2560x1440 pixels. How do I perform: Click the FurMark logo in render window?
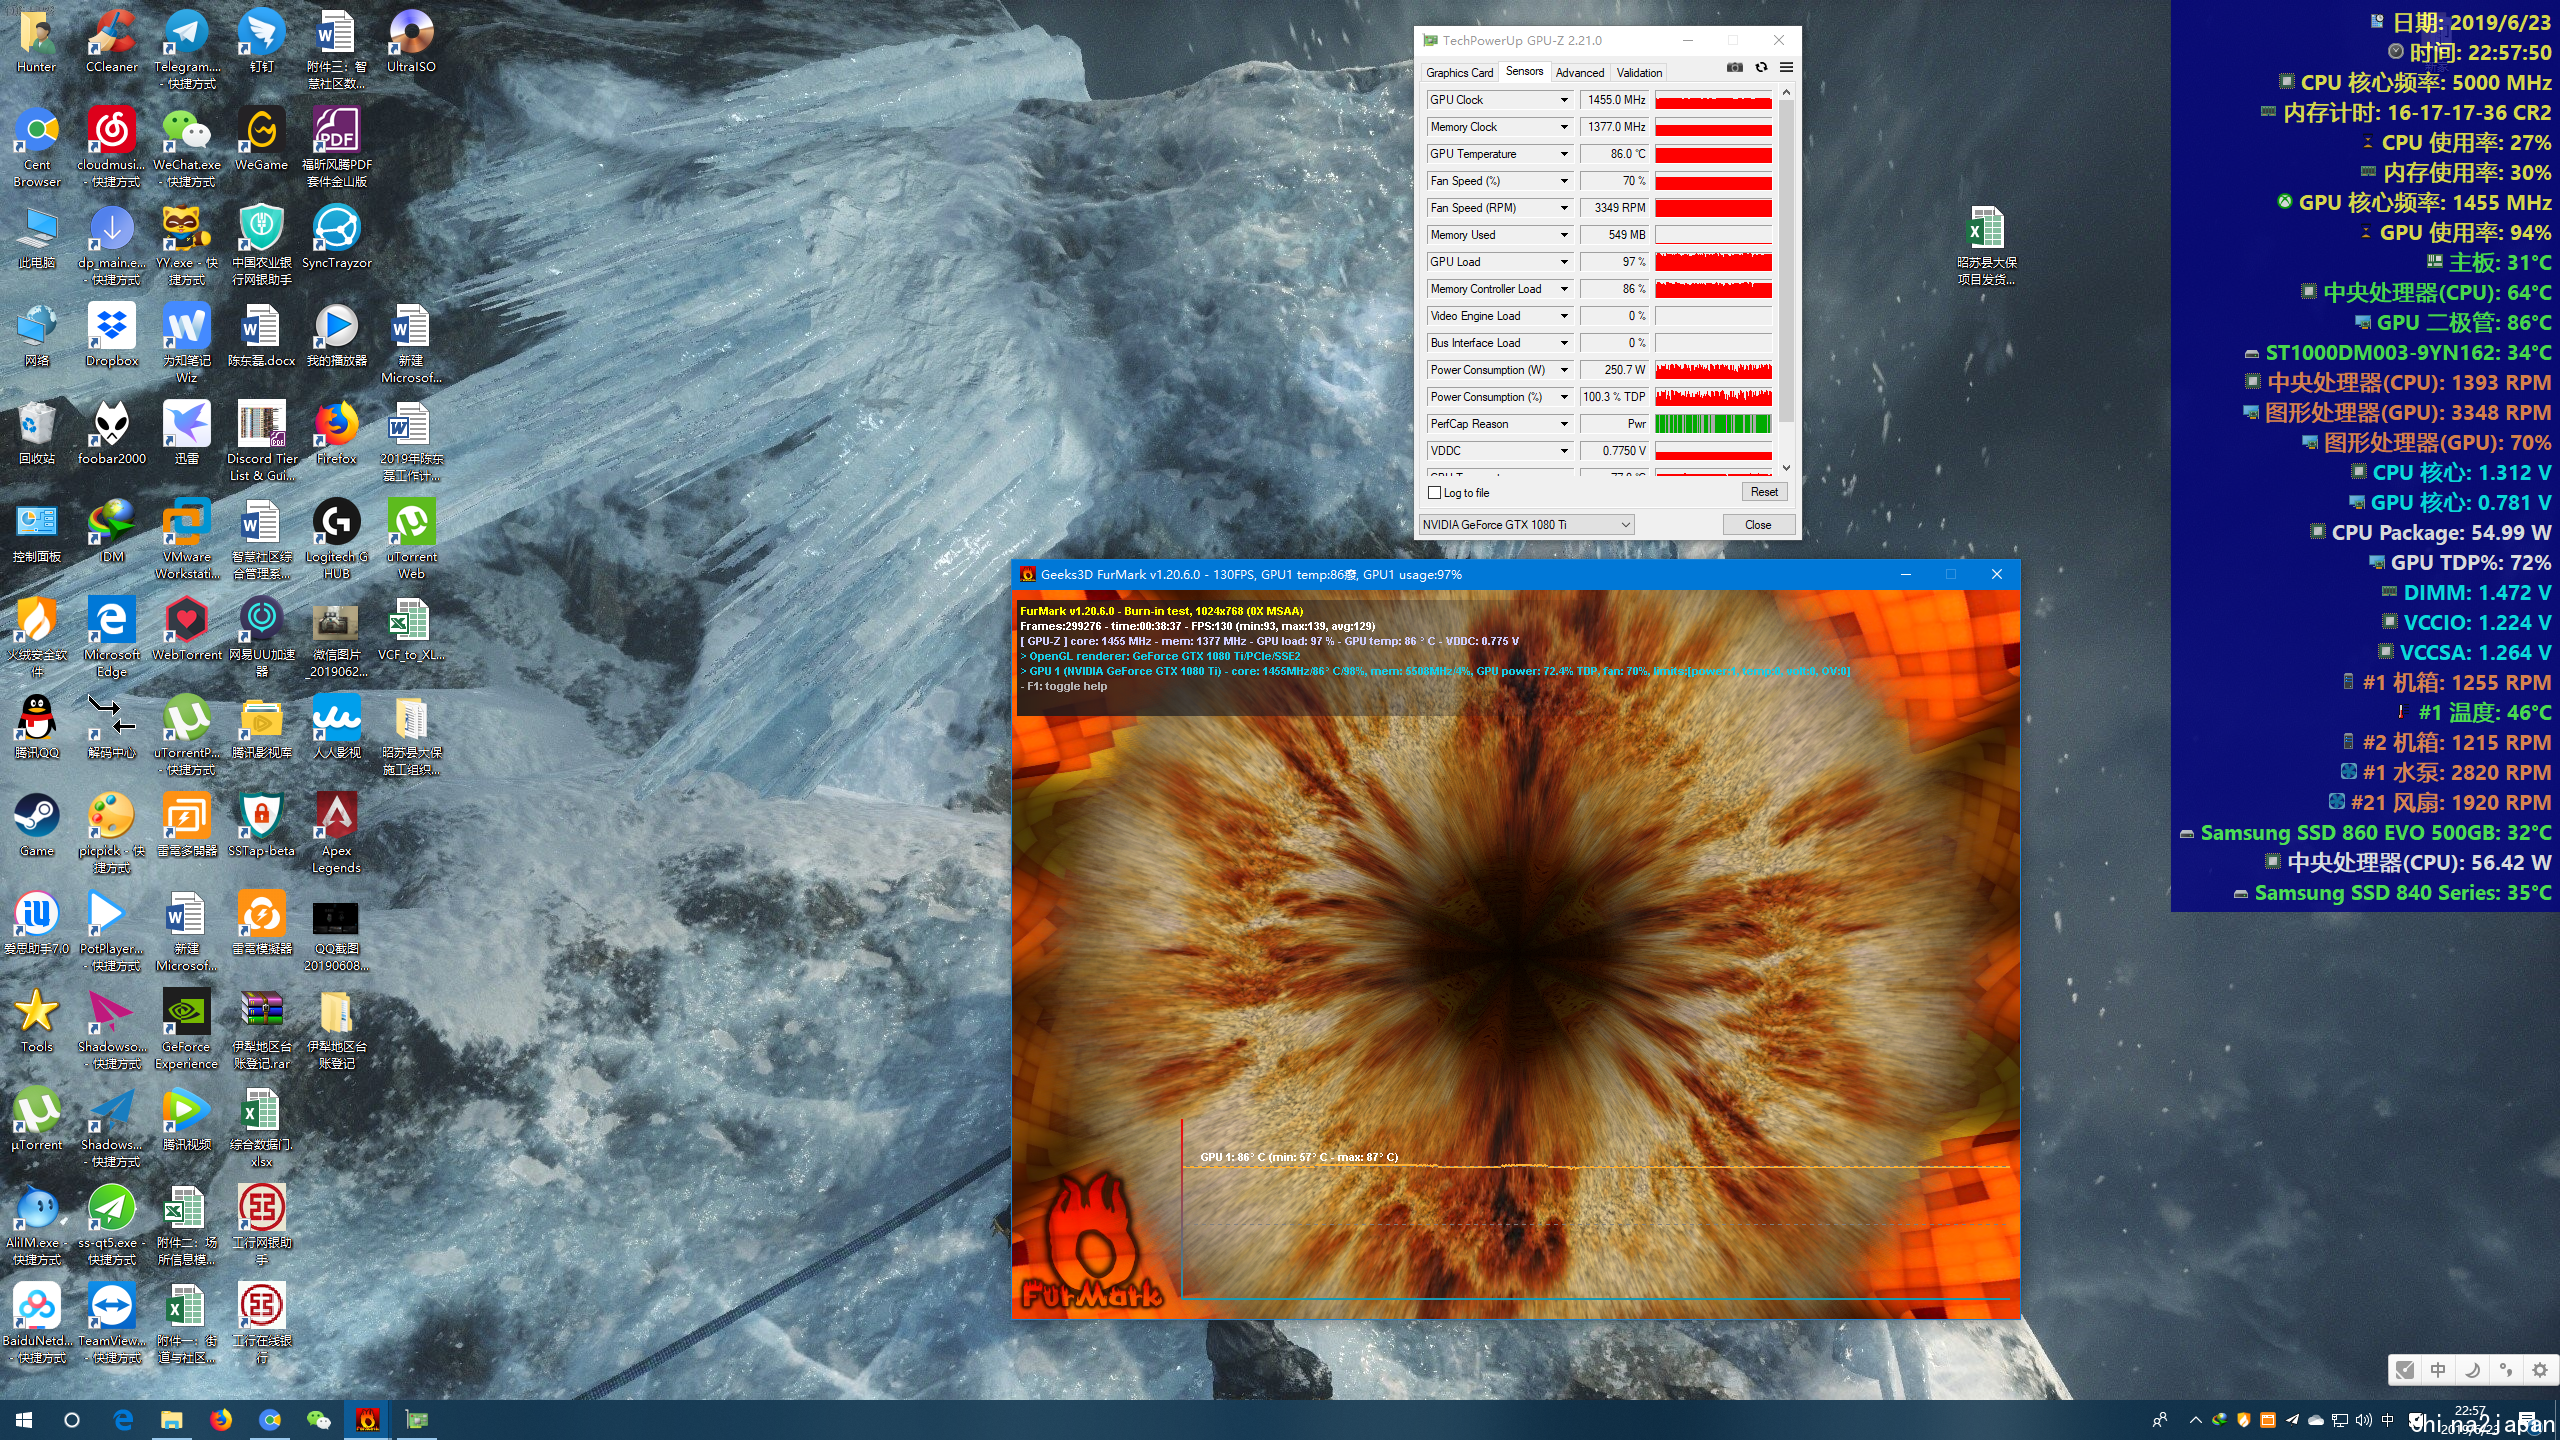pos(1092,1243)
